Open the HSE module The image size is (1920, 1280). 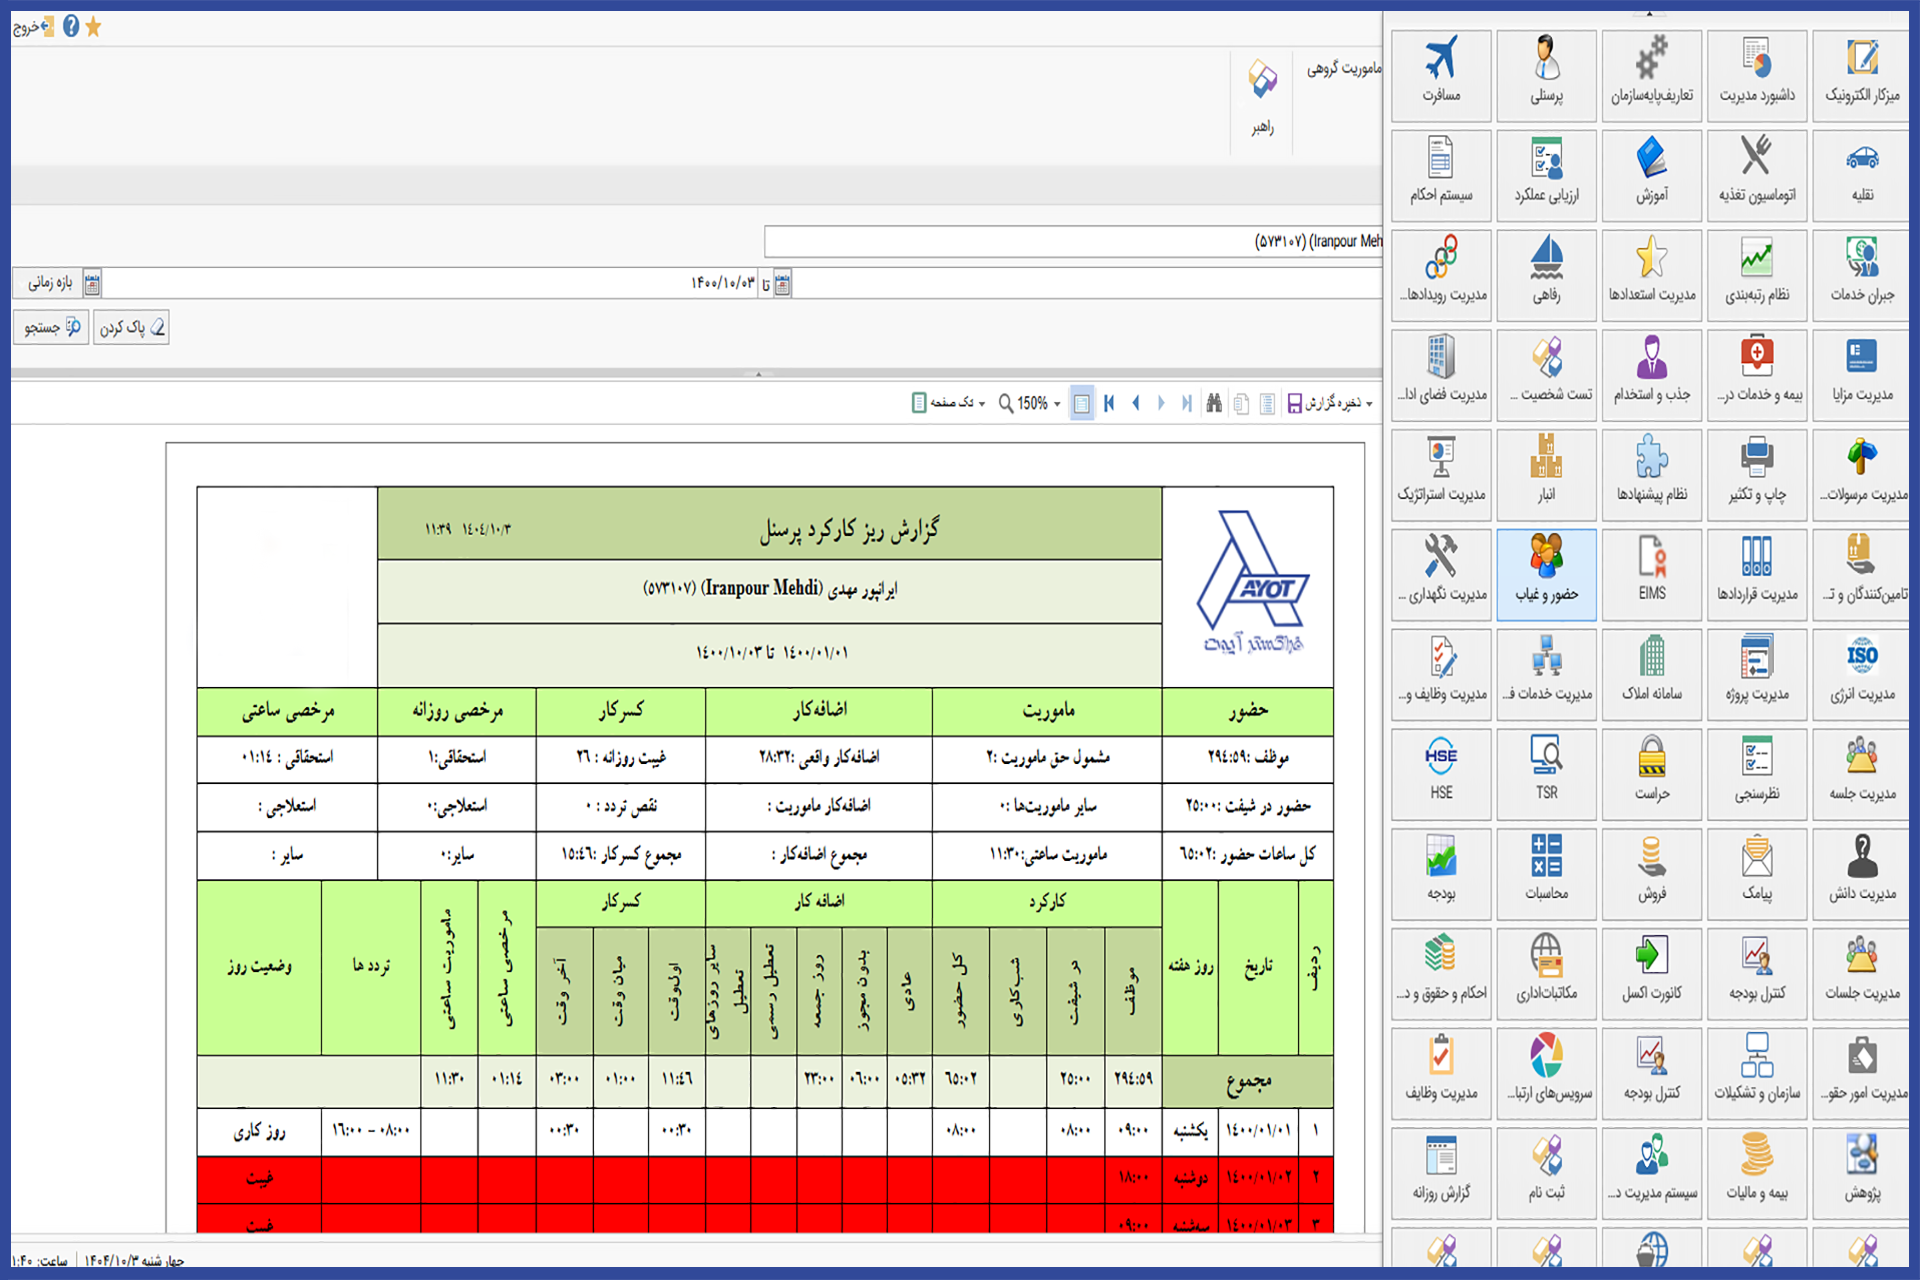click(x=1440, y=773)
